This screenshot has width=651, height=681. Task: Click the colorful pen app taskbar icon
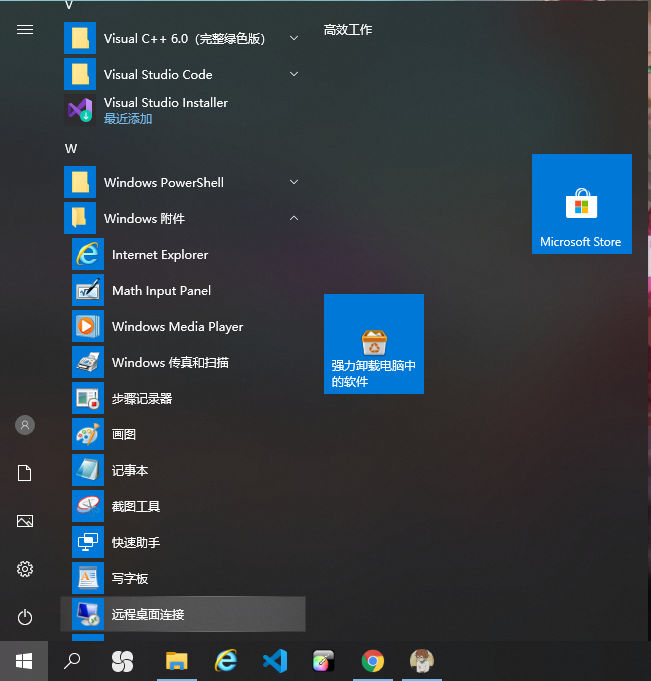[324, 661]
